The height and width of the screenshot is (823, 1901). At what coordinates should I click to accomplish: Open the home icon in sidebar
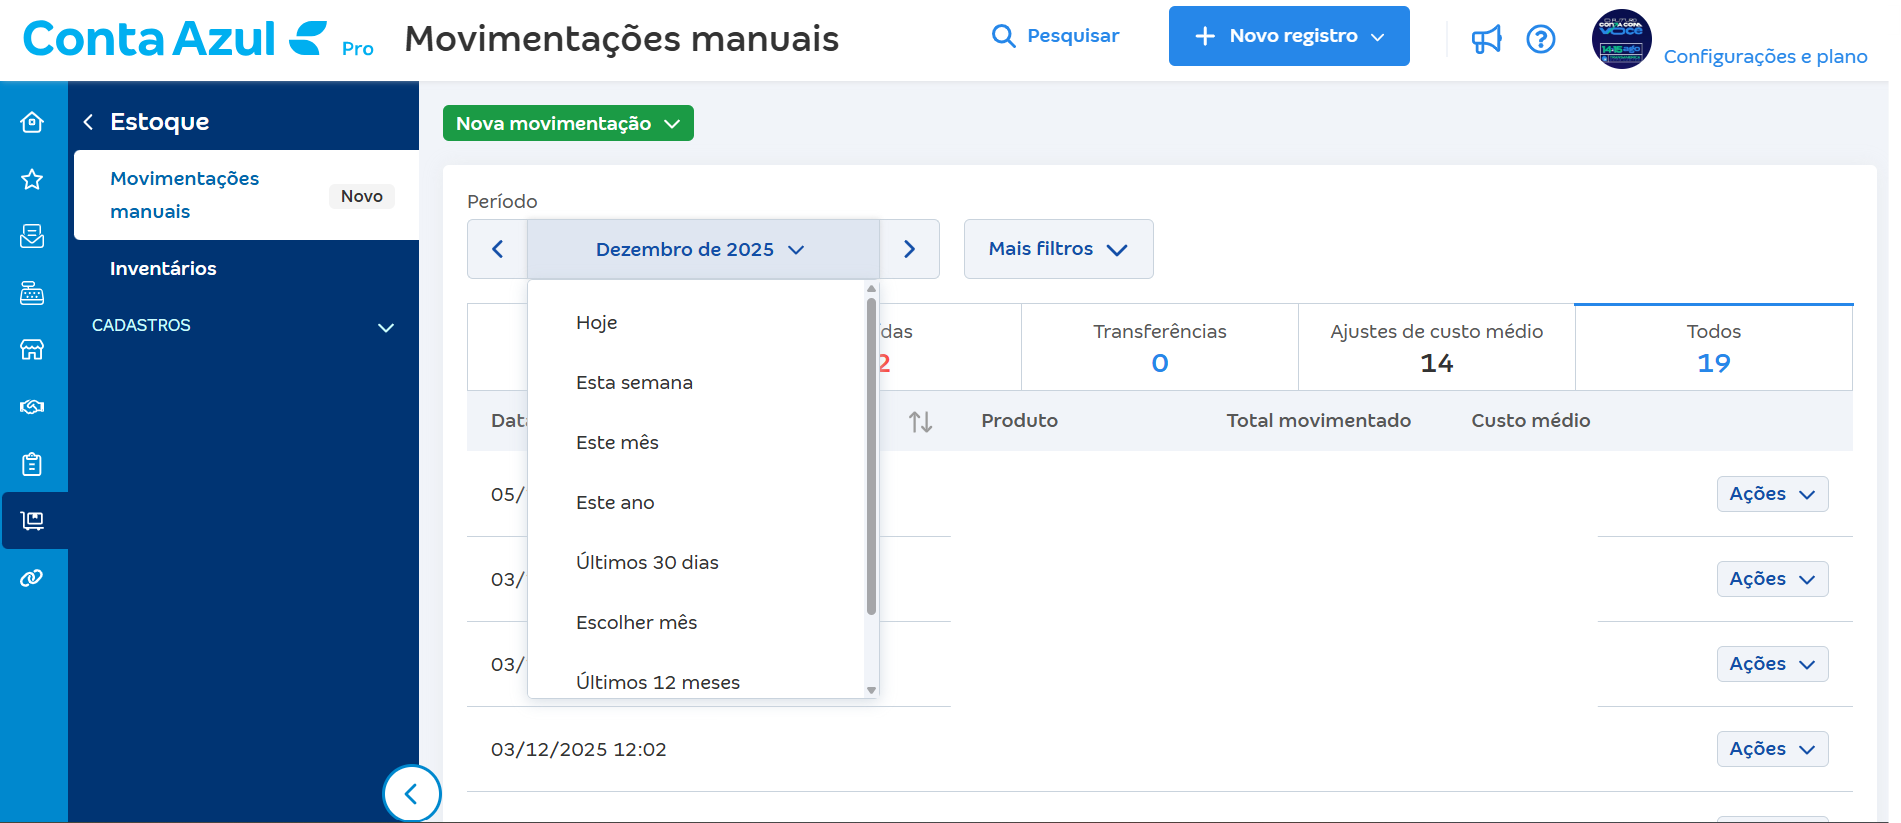click(32, 122)
